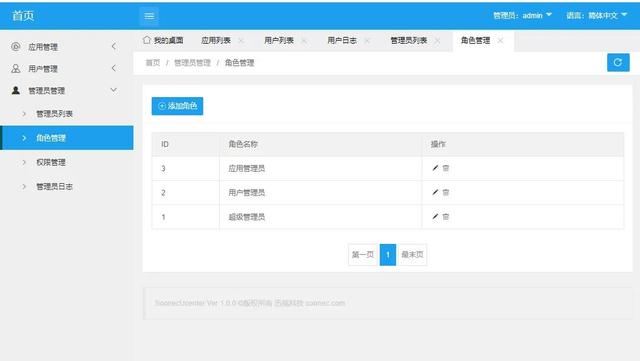Go to 最末页 in pagination
The image size is (640, 361).
pos(412,254)
